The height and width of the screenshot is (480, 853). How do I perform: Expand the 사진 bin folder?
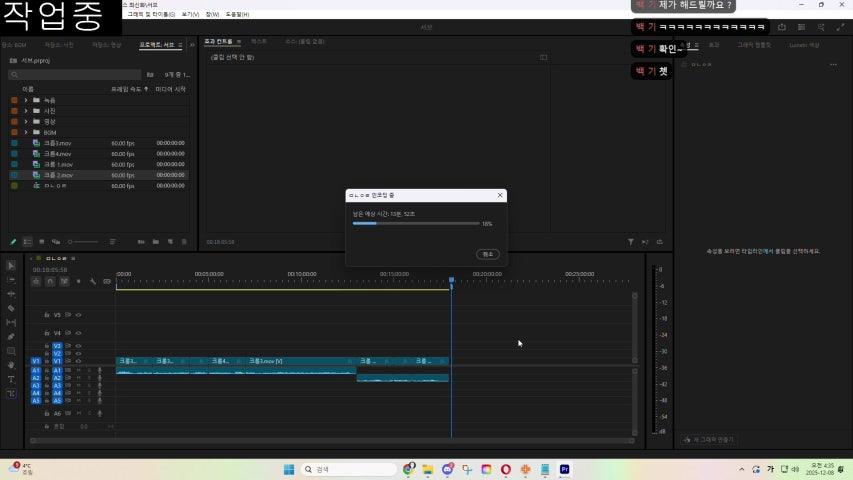click(x=26, y=111)
